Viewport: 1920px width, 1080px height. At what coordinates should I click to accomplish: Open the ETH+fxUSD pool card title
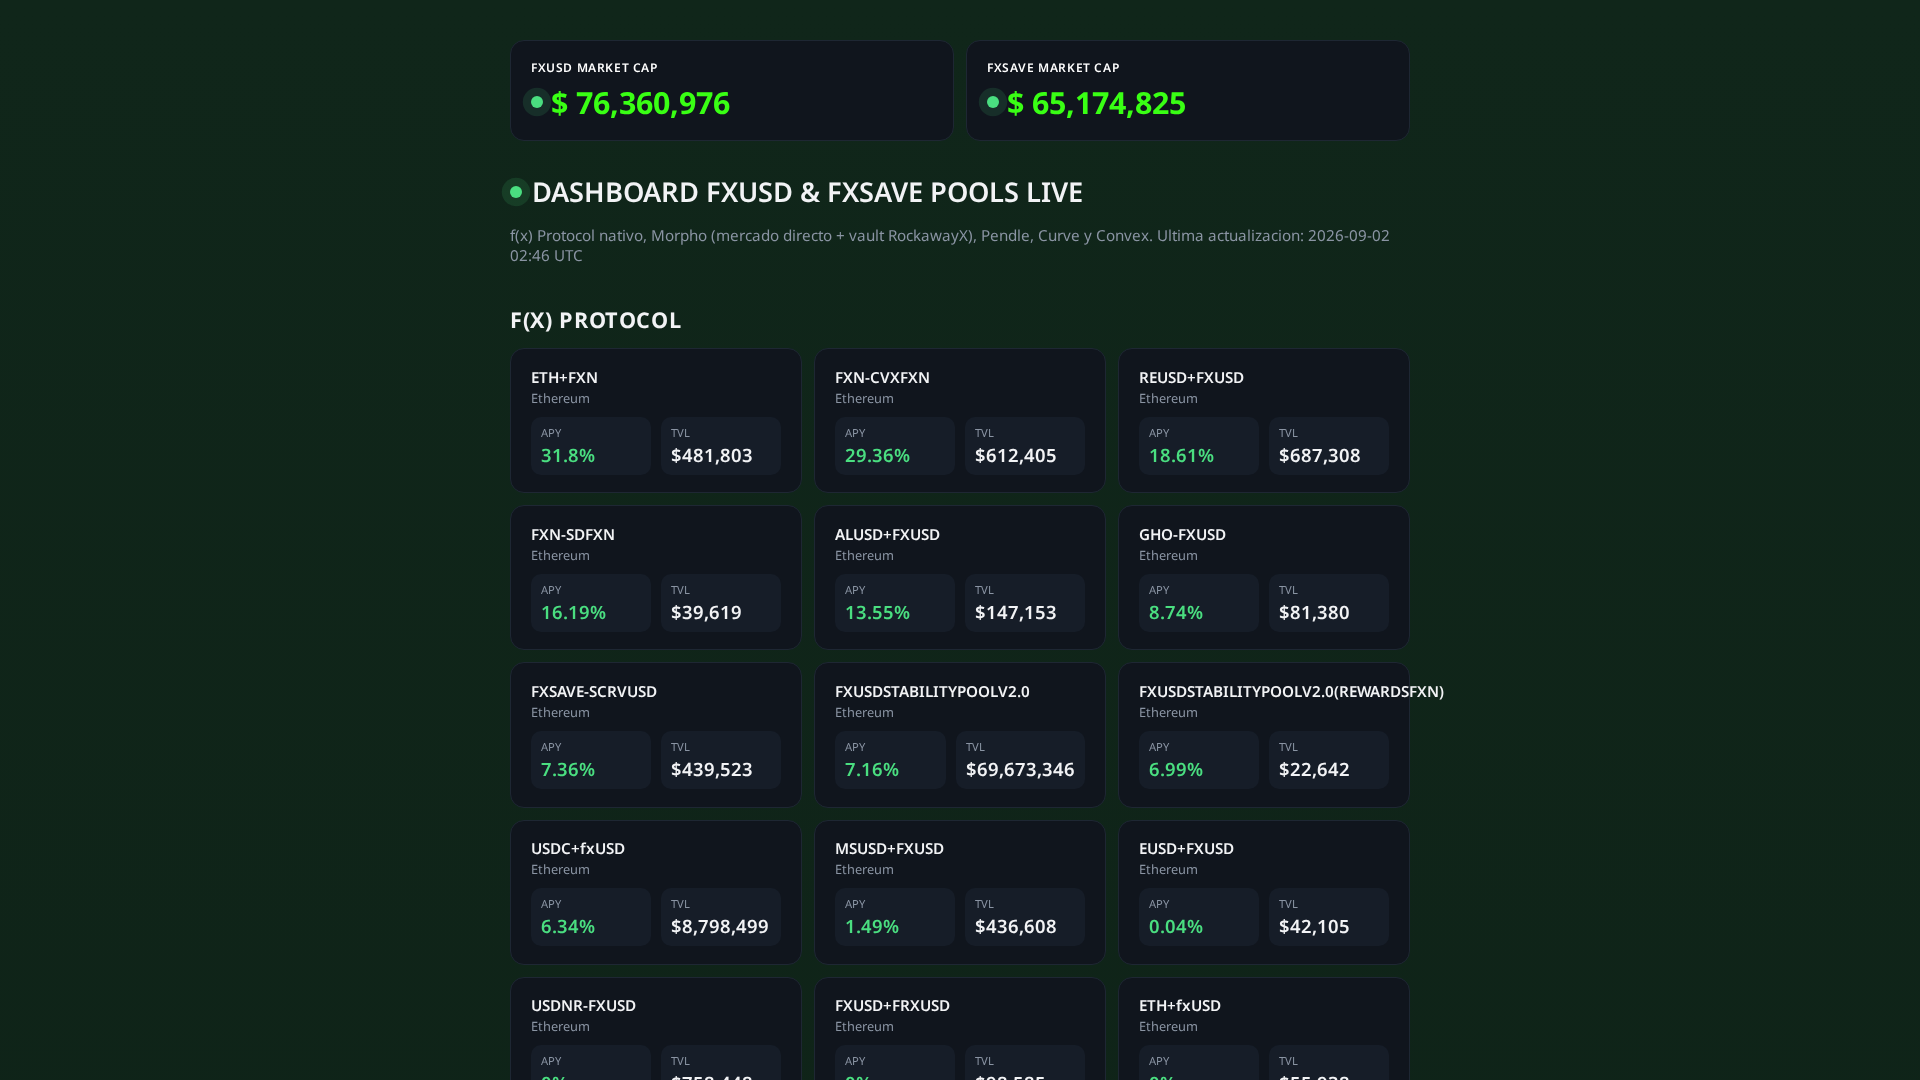click(1180, 1005)
